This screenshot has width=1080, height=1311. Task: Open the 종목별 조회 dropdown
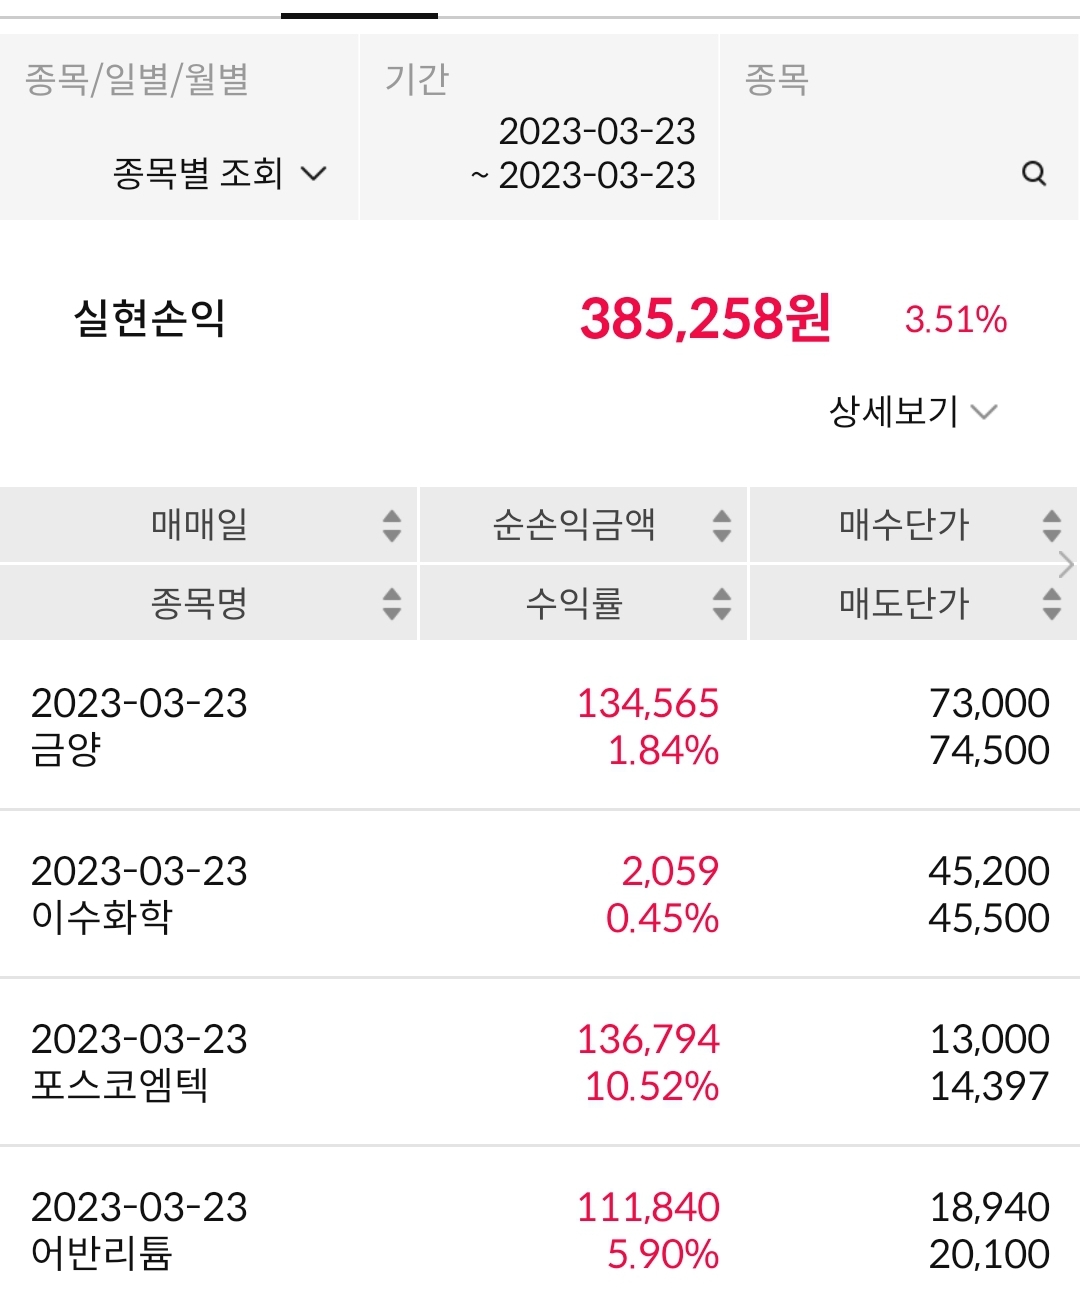[220, 174]
